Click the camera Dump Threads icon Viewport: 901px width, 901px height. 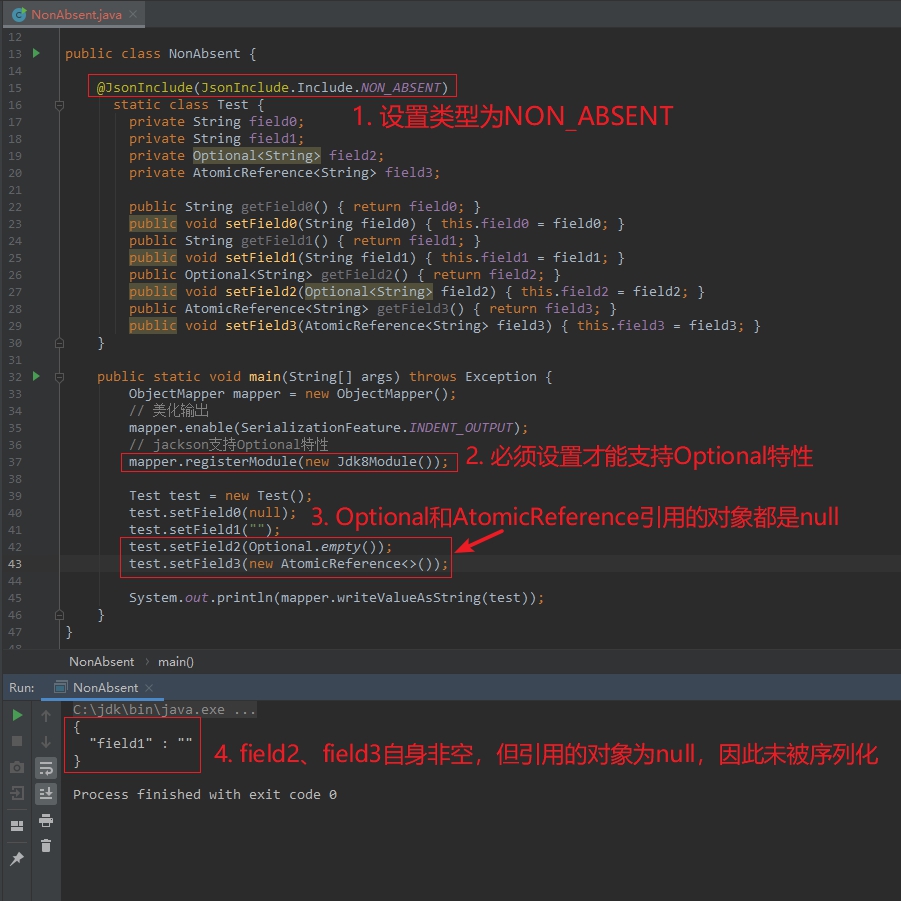pyautogui.click(x=17, y=767)
